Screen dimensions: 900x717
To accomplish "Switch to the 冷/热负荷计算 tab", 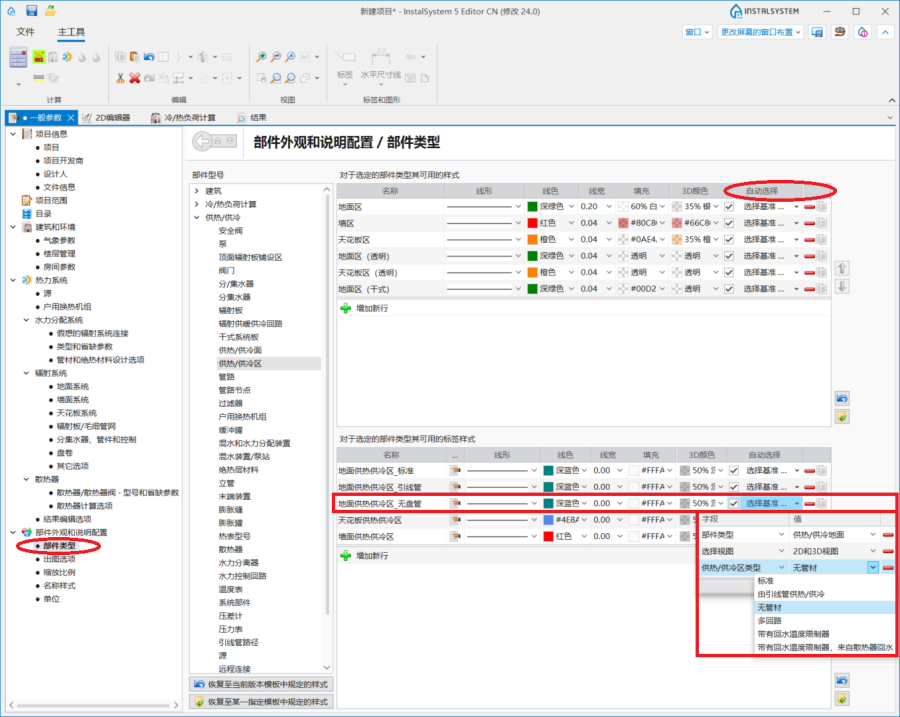I will tap(183, 118).
